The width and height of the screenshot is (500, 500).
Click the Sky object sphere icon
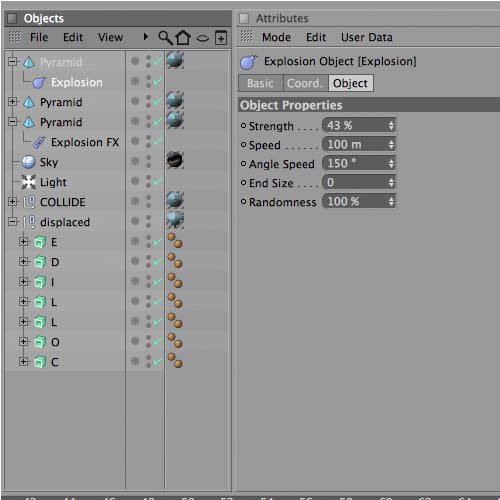point(29,162)
